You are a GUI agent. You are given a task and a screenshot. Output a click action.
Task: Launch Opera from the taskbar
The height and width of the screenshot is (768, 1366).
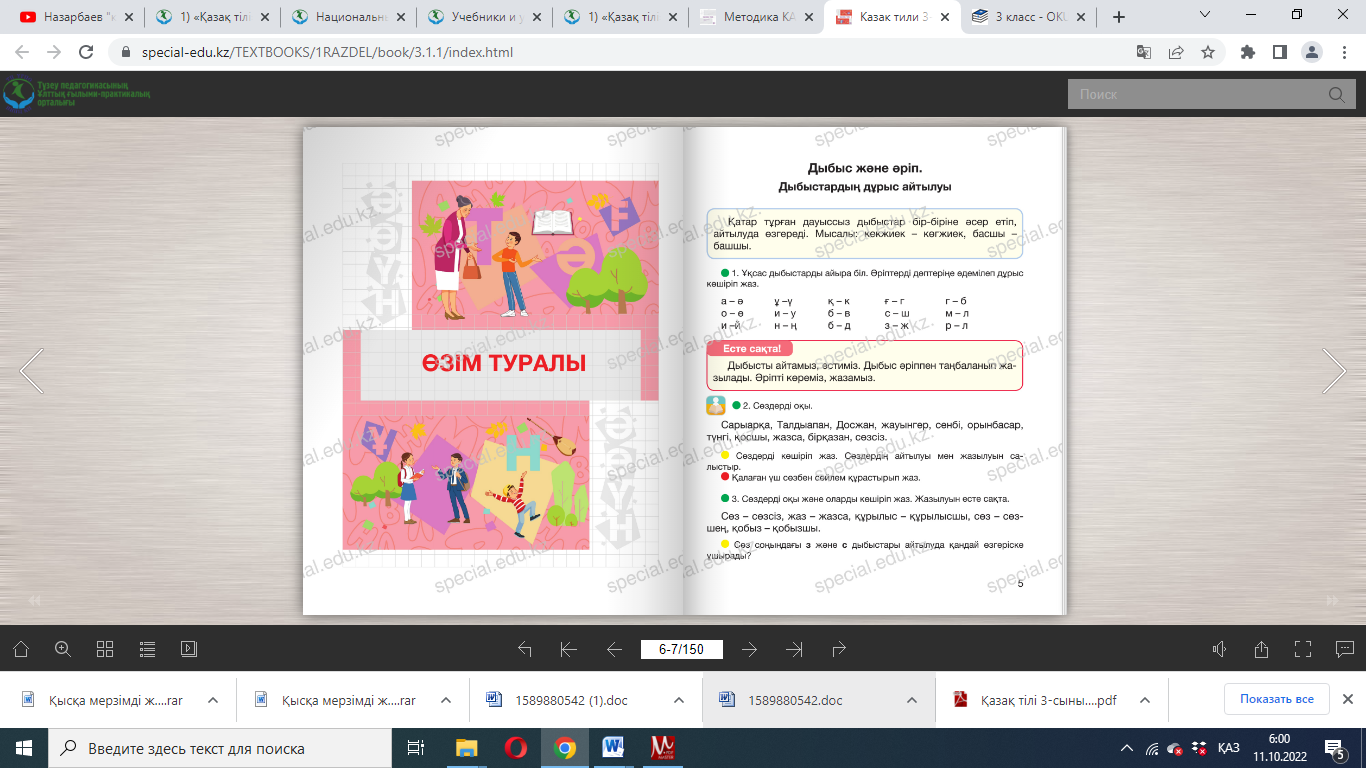516,748
